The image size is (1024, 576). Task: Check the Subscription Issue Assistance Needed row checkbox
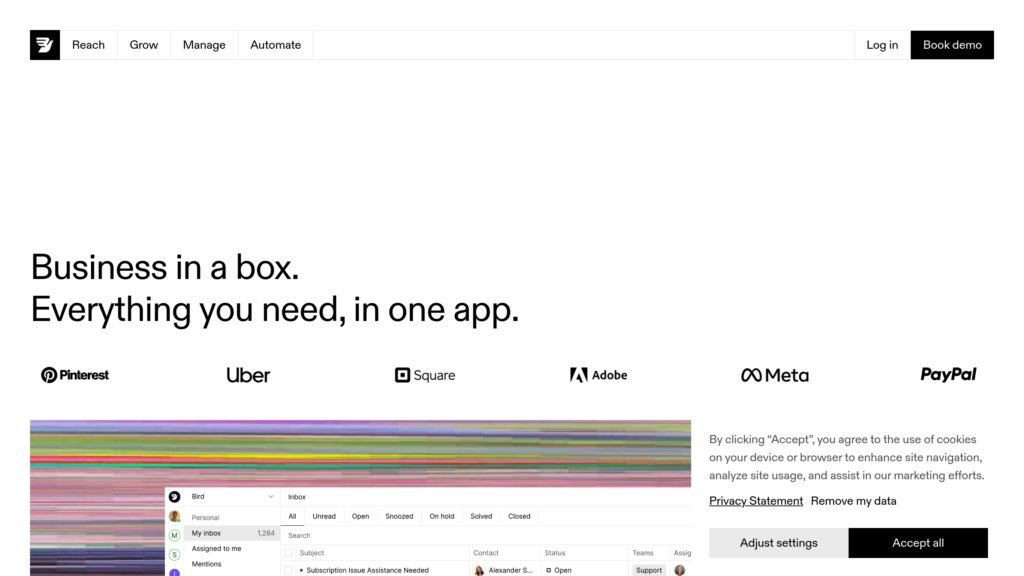tap(289, 570)
